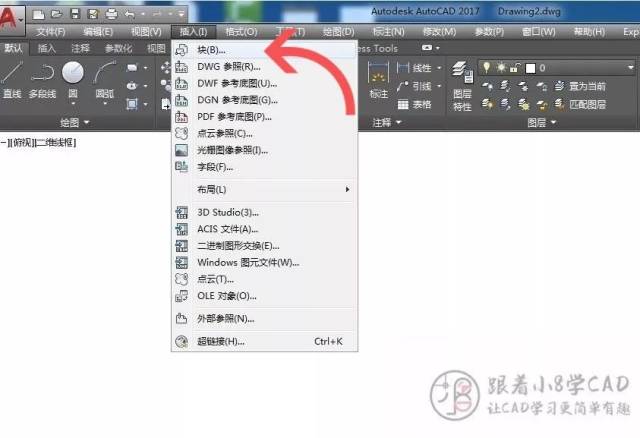Click Undo arrow in quick access toolbar
The image size is (640, 438).
130,15
